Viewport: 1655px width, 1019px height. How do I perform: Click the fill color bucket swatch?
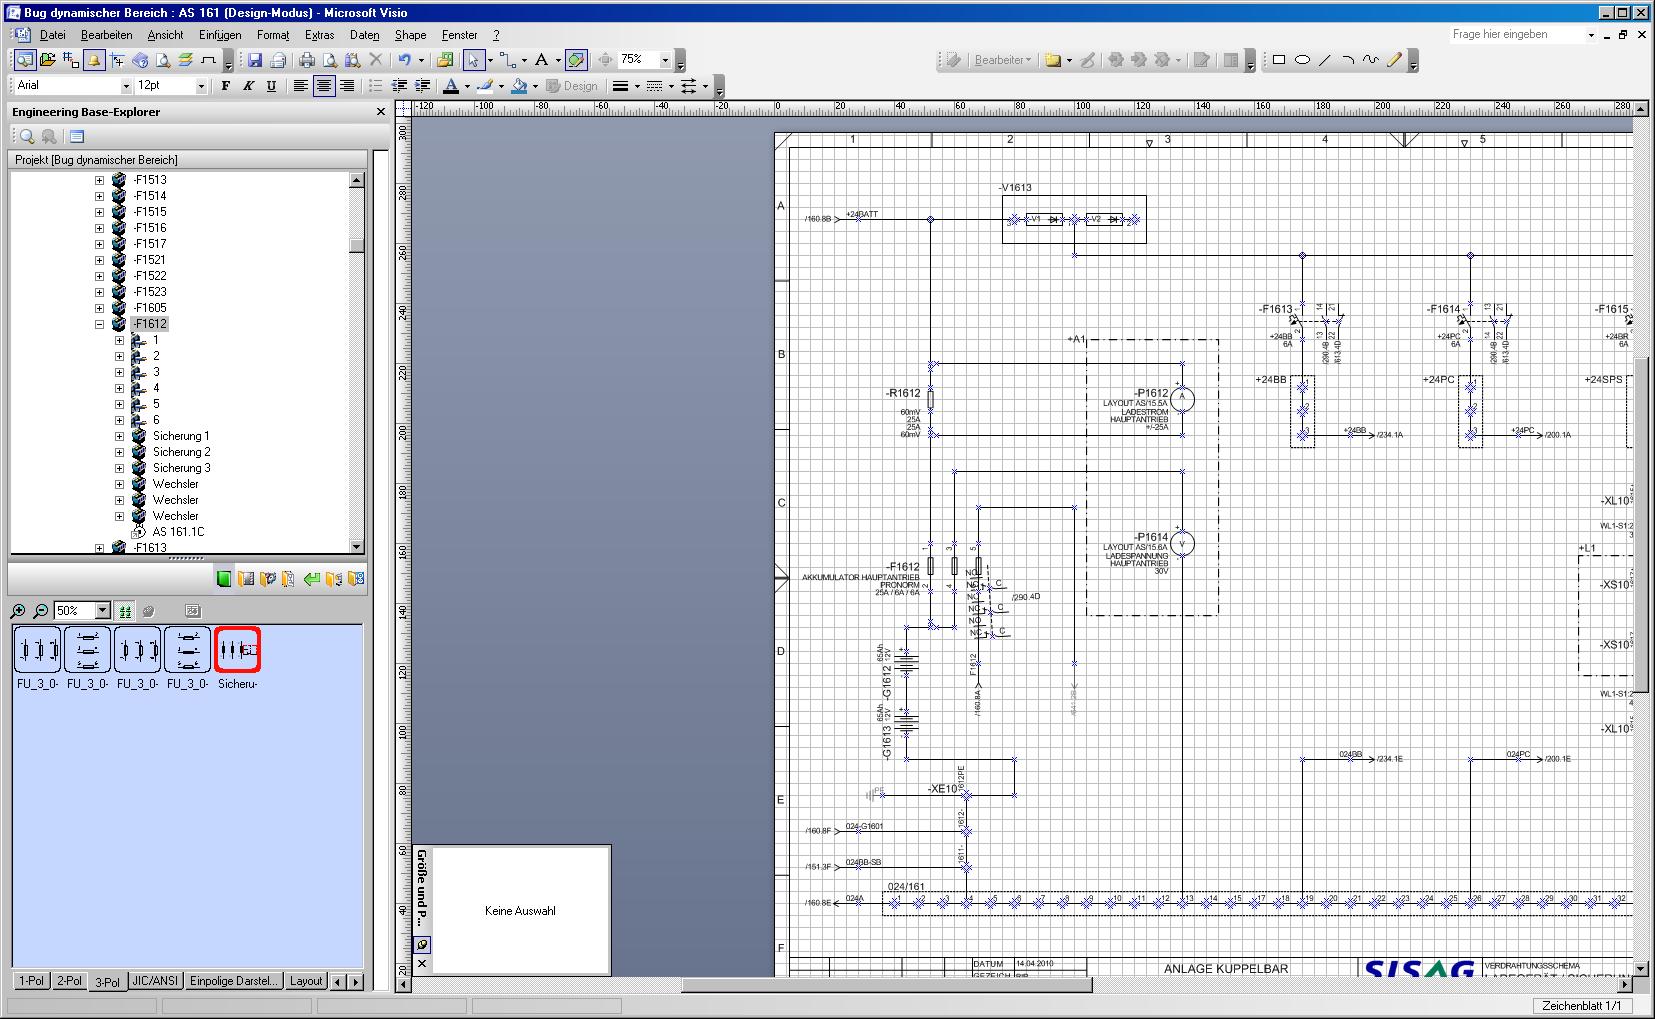tap(519, 86)
